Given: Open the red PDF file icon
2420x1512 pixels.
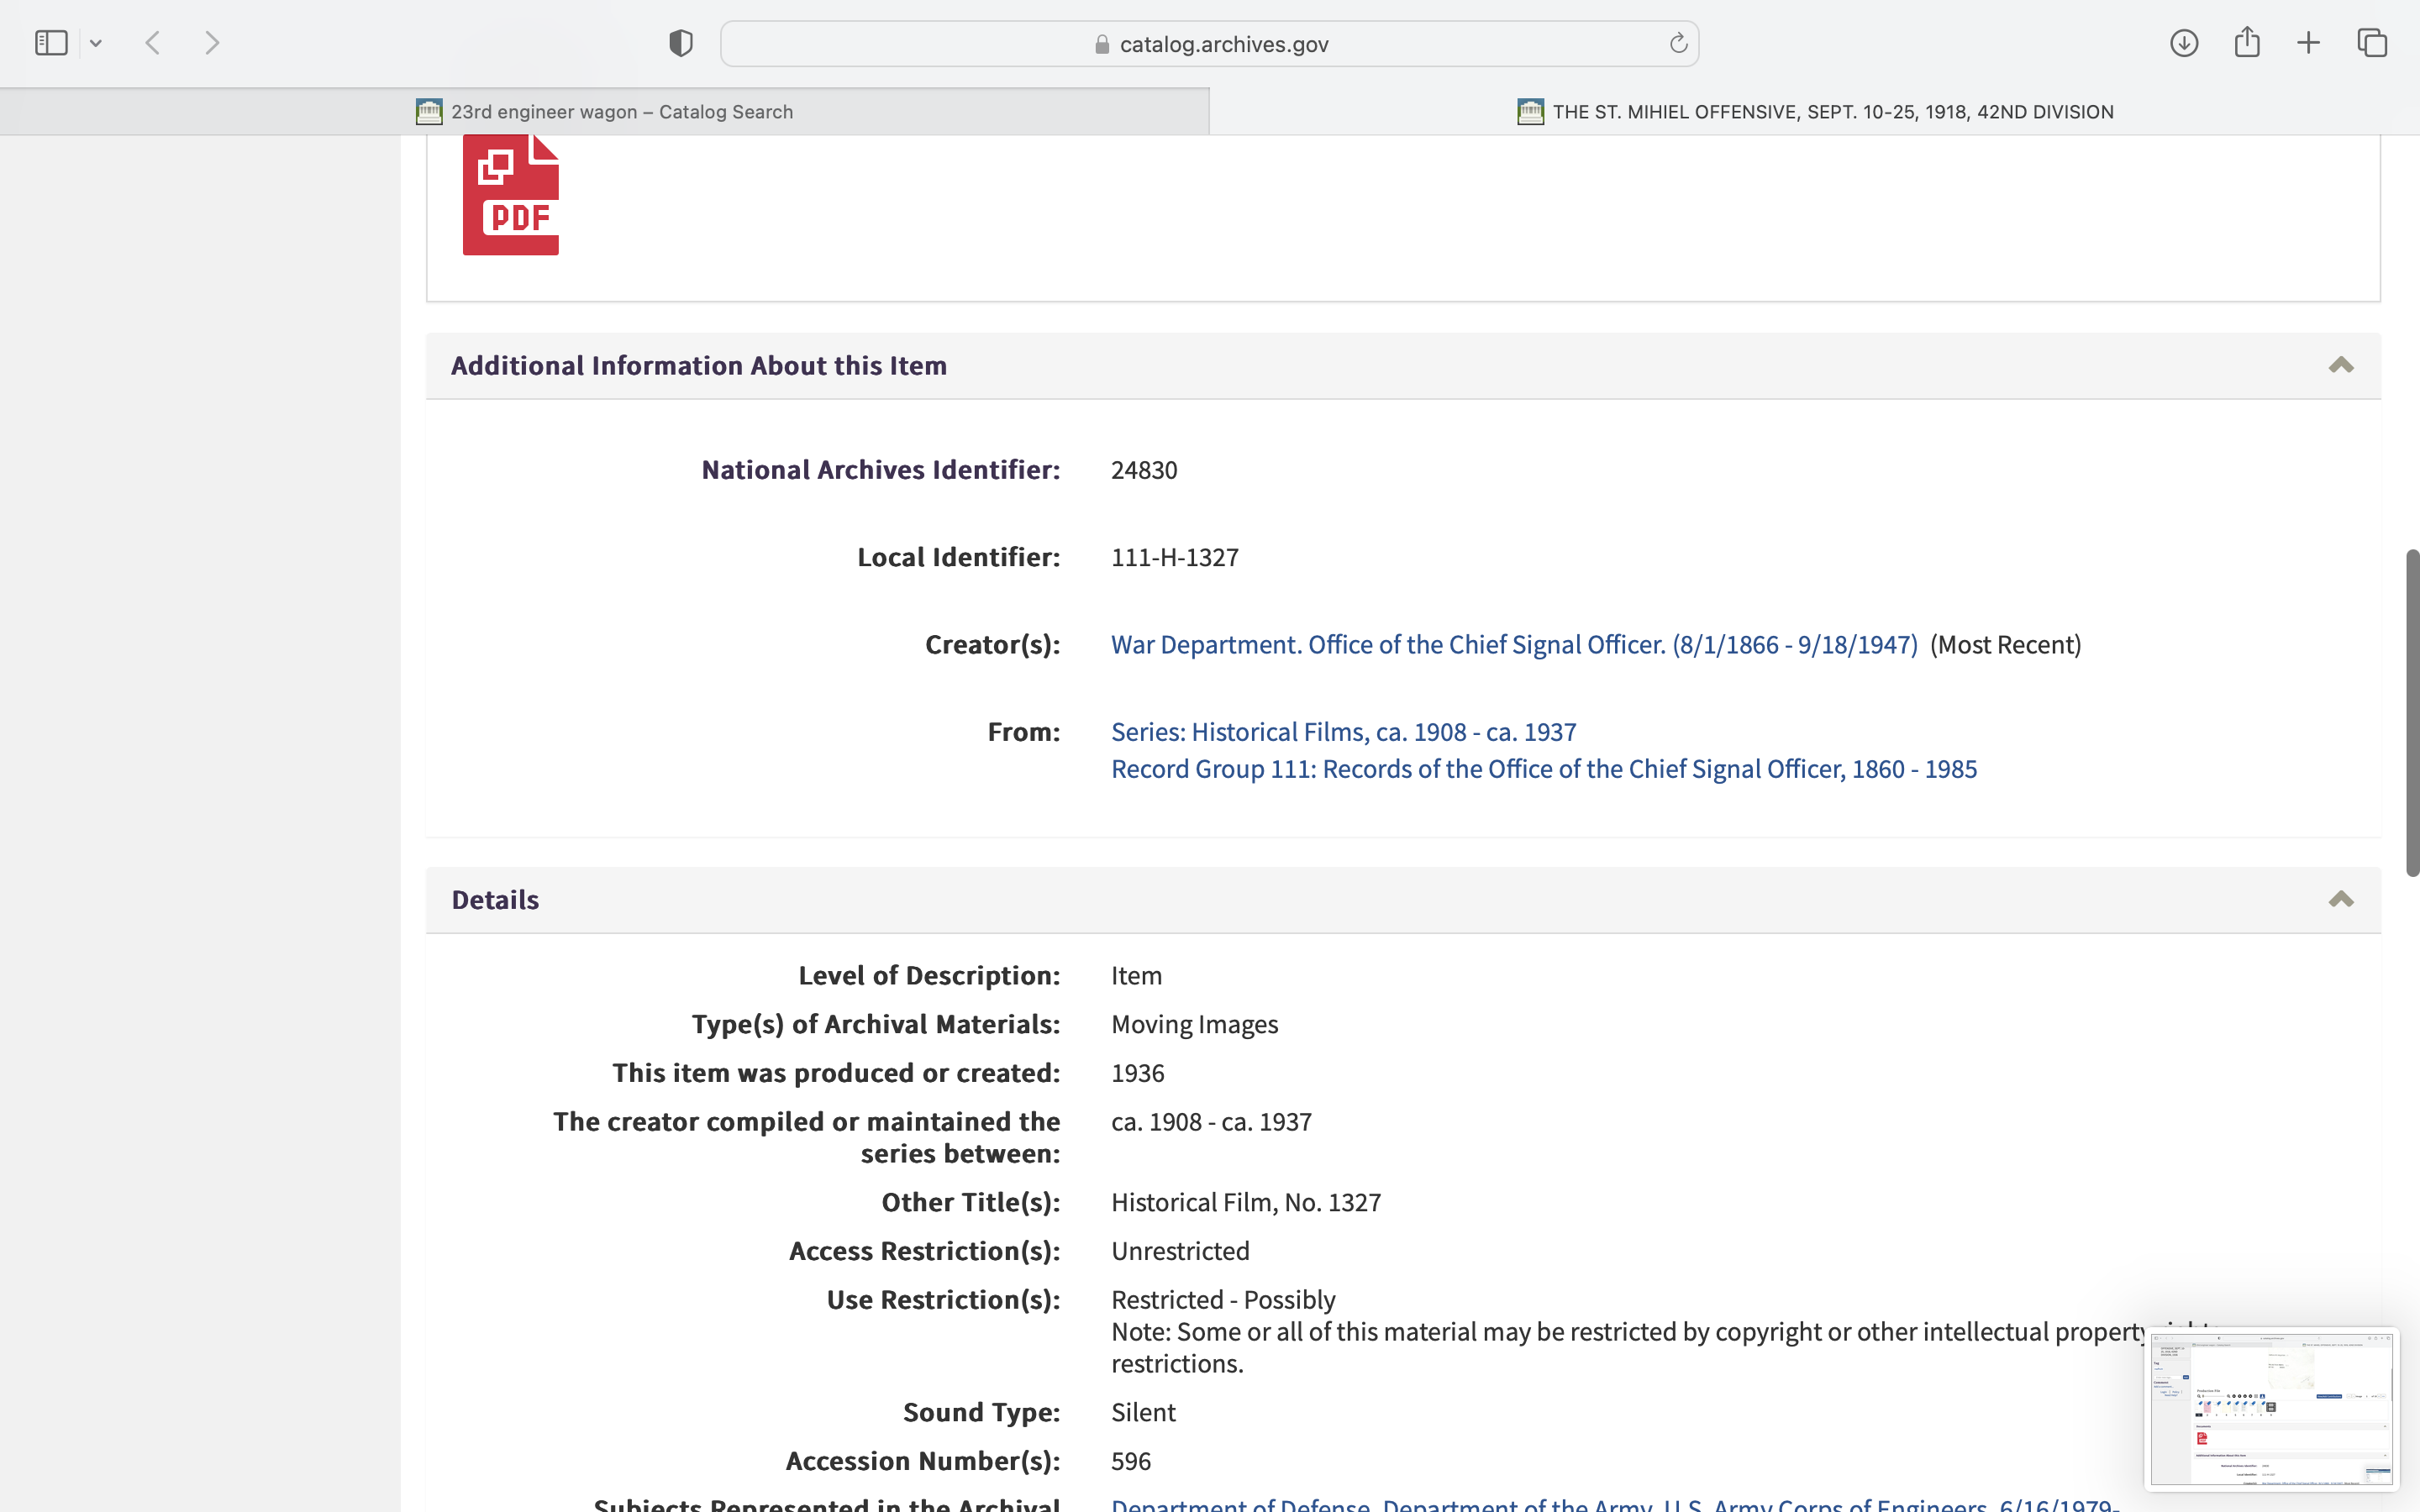Looking at the screenshot, I should coord(510,195).
